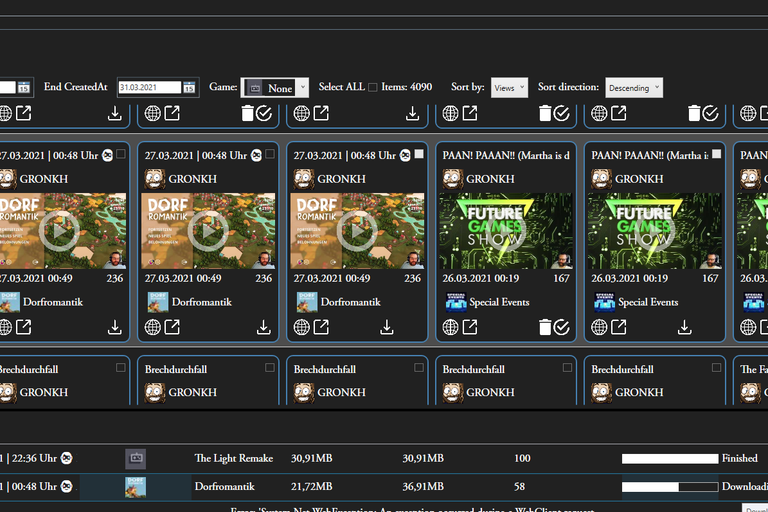Viewport: 768px width, 512px height.
Task: Download the Dorfromantik card cut off at left edge
Action: pos(115,327)
